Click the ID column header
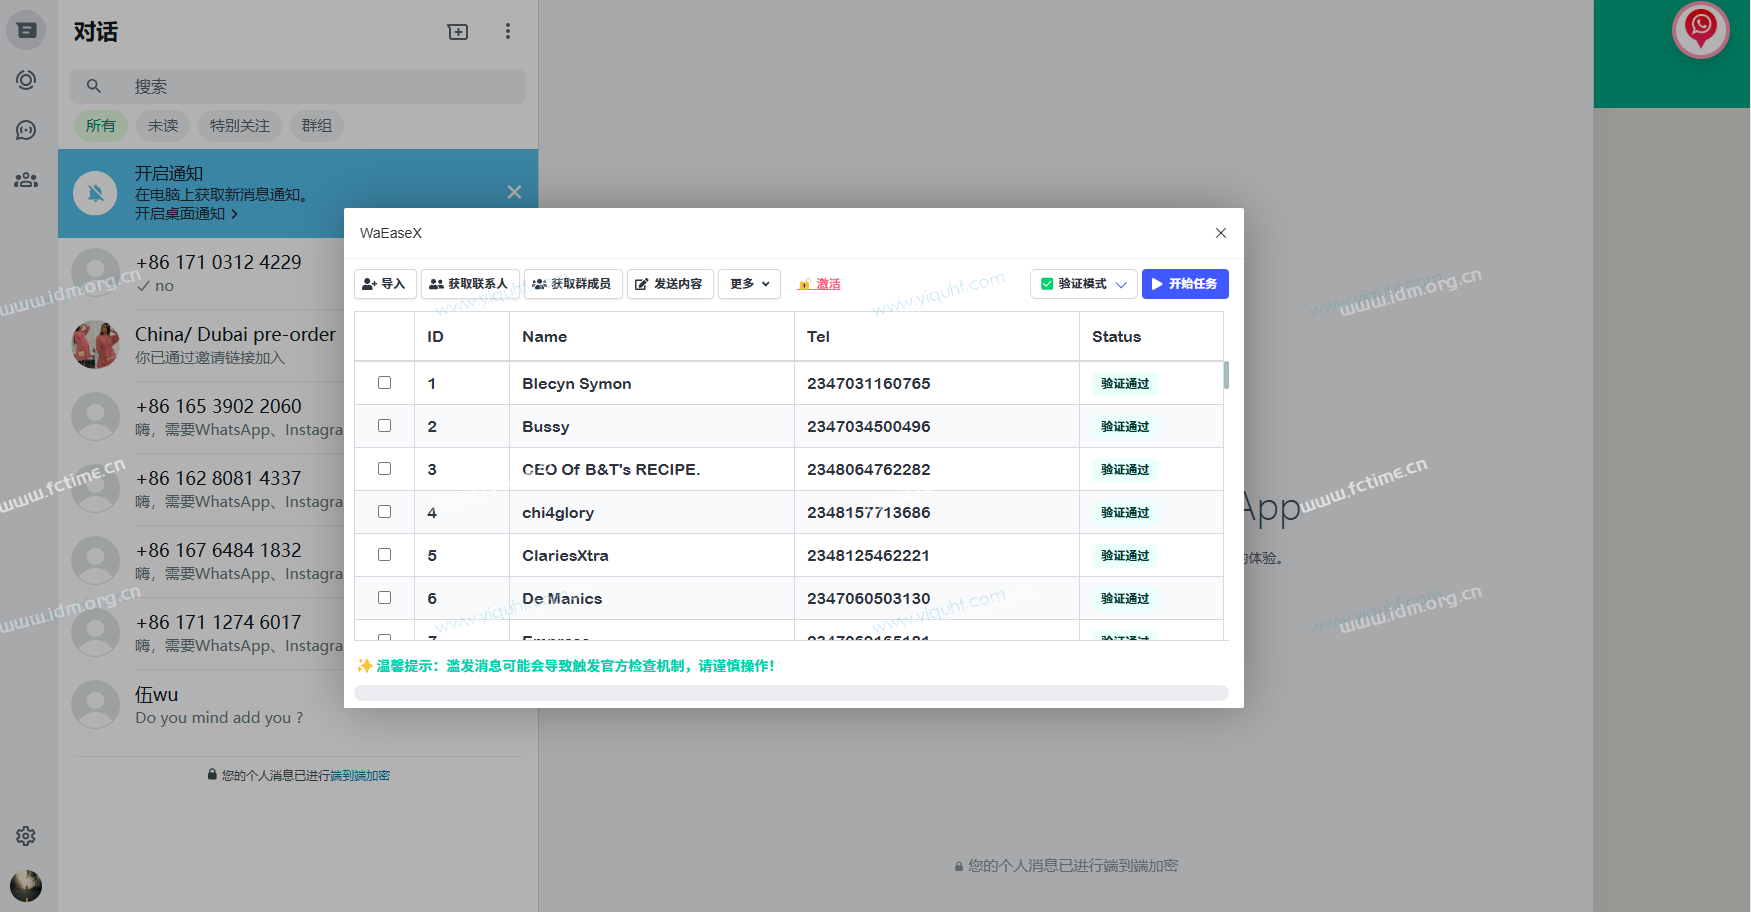The image size is (1751, 912). [462, 337]
